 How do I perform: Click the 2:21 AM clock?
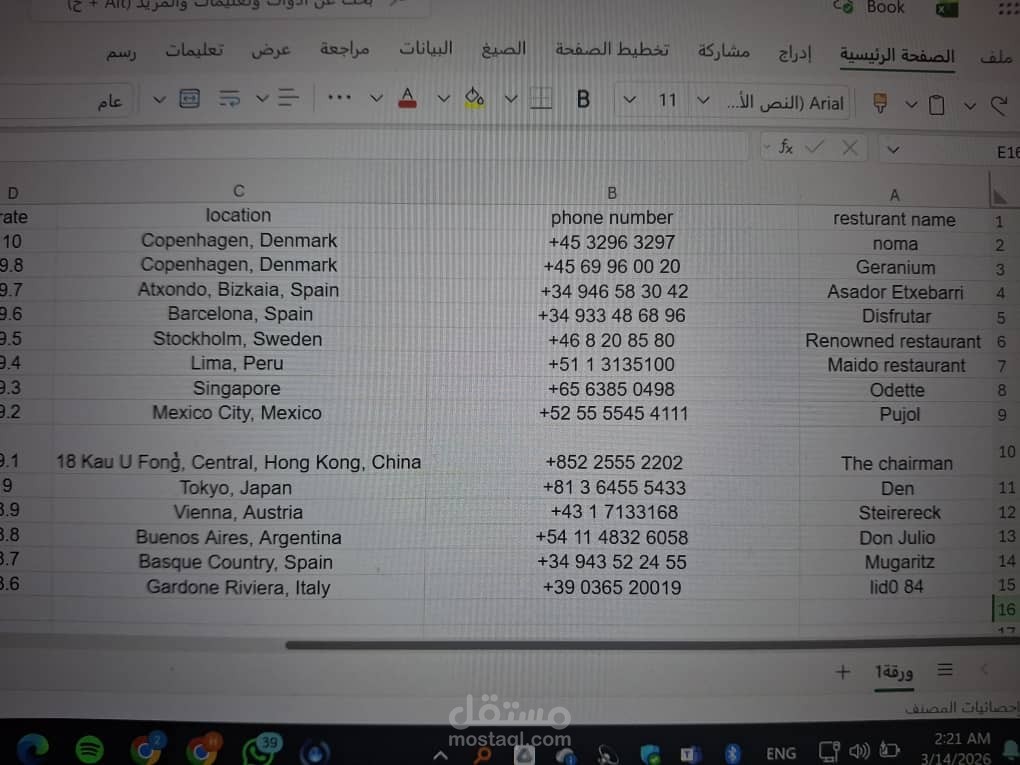pyautogui.click(x=962, y=738)
